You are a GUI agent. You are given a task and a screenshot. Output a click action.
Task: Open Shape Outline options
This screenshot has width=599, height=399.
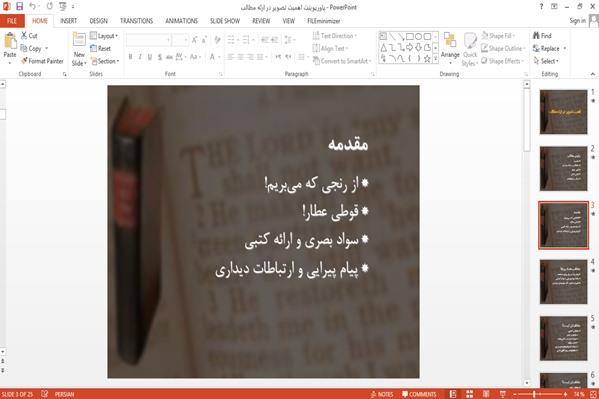pyautogui.click(x=503, y=49)
